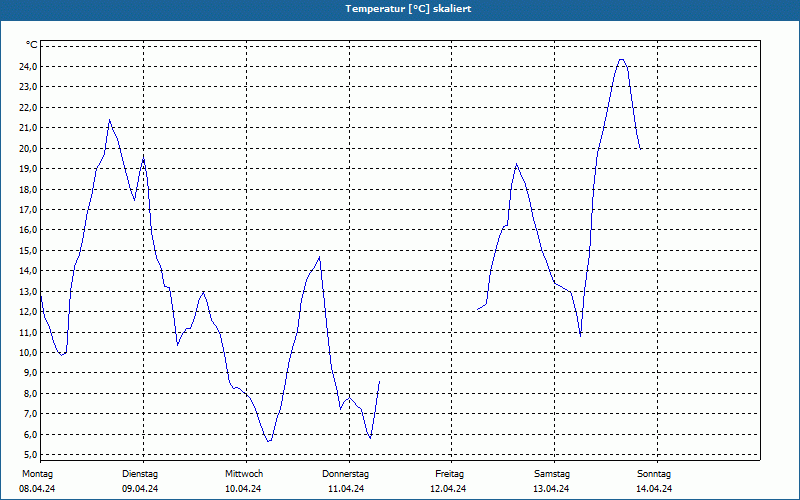Select the 23,0 value on the temperature axis

pos(28,87)
